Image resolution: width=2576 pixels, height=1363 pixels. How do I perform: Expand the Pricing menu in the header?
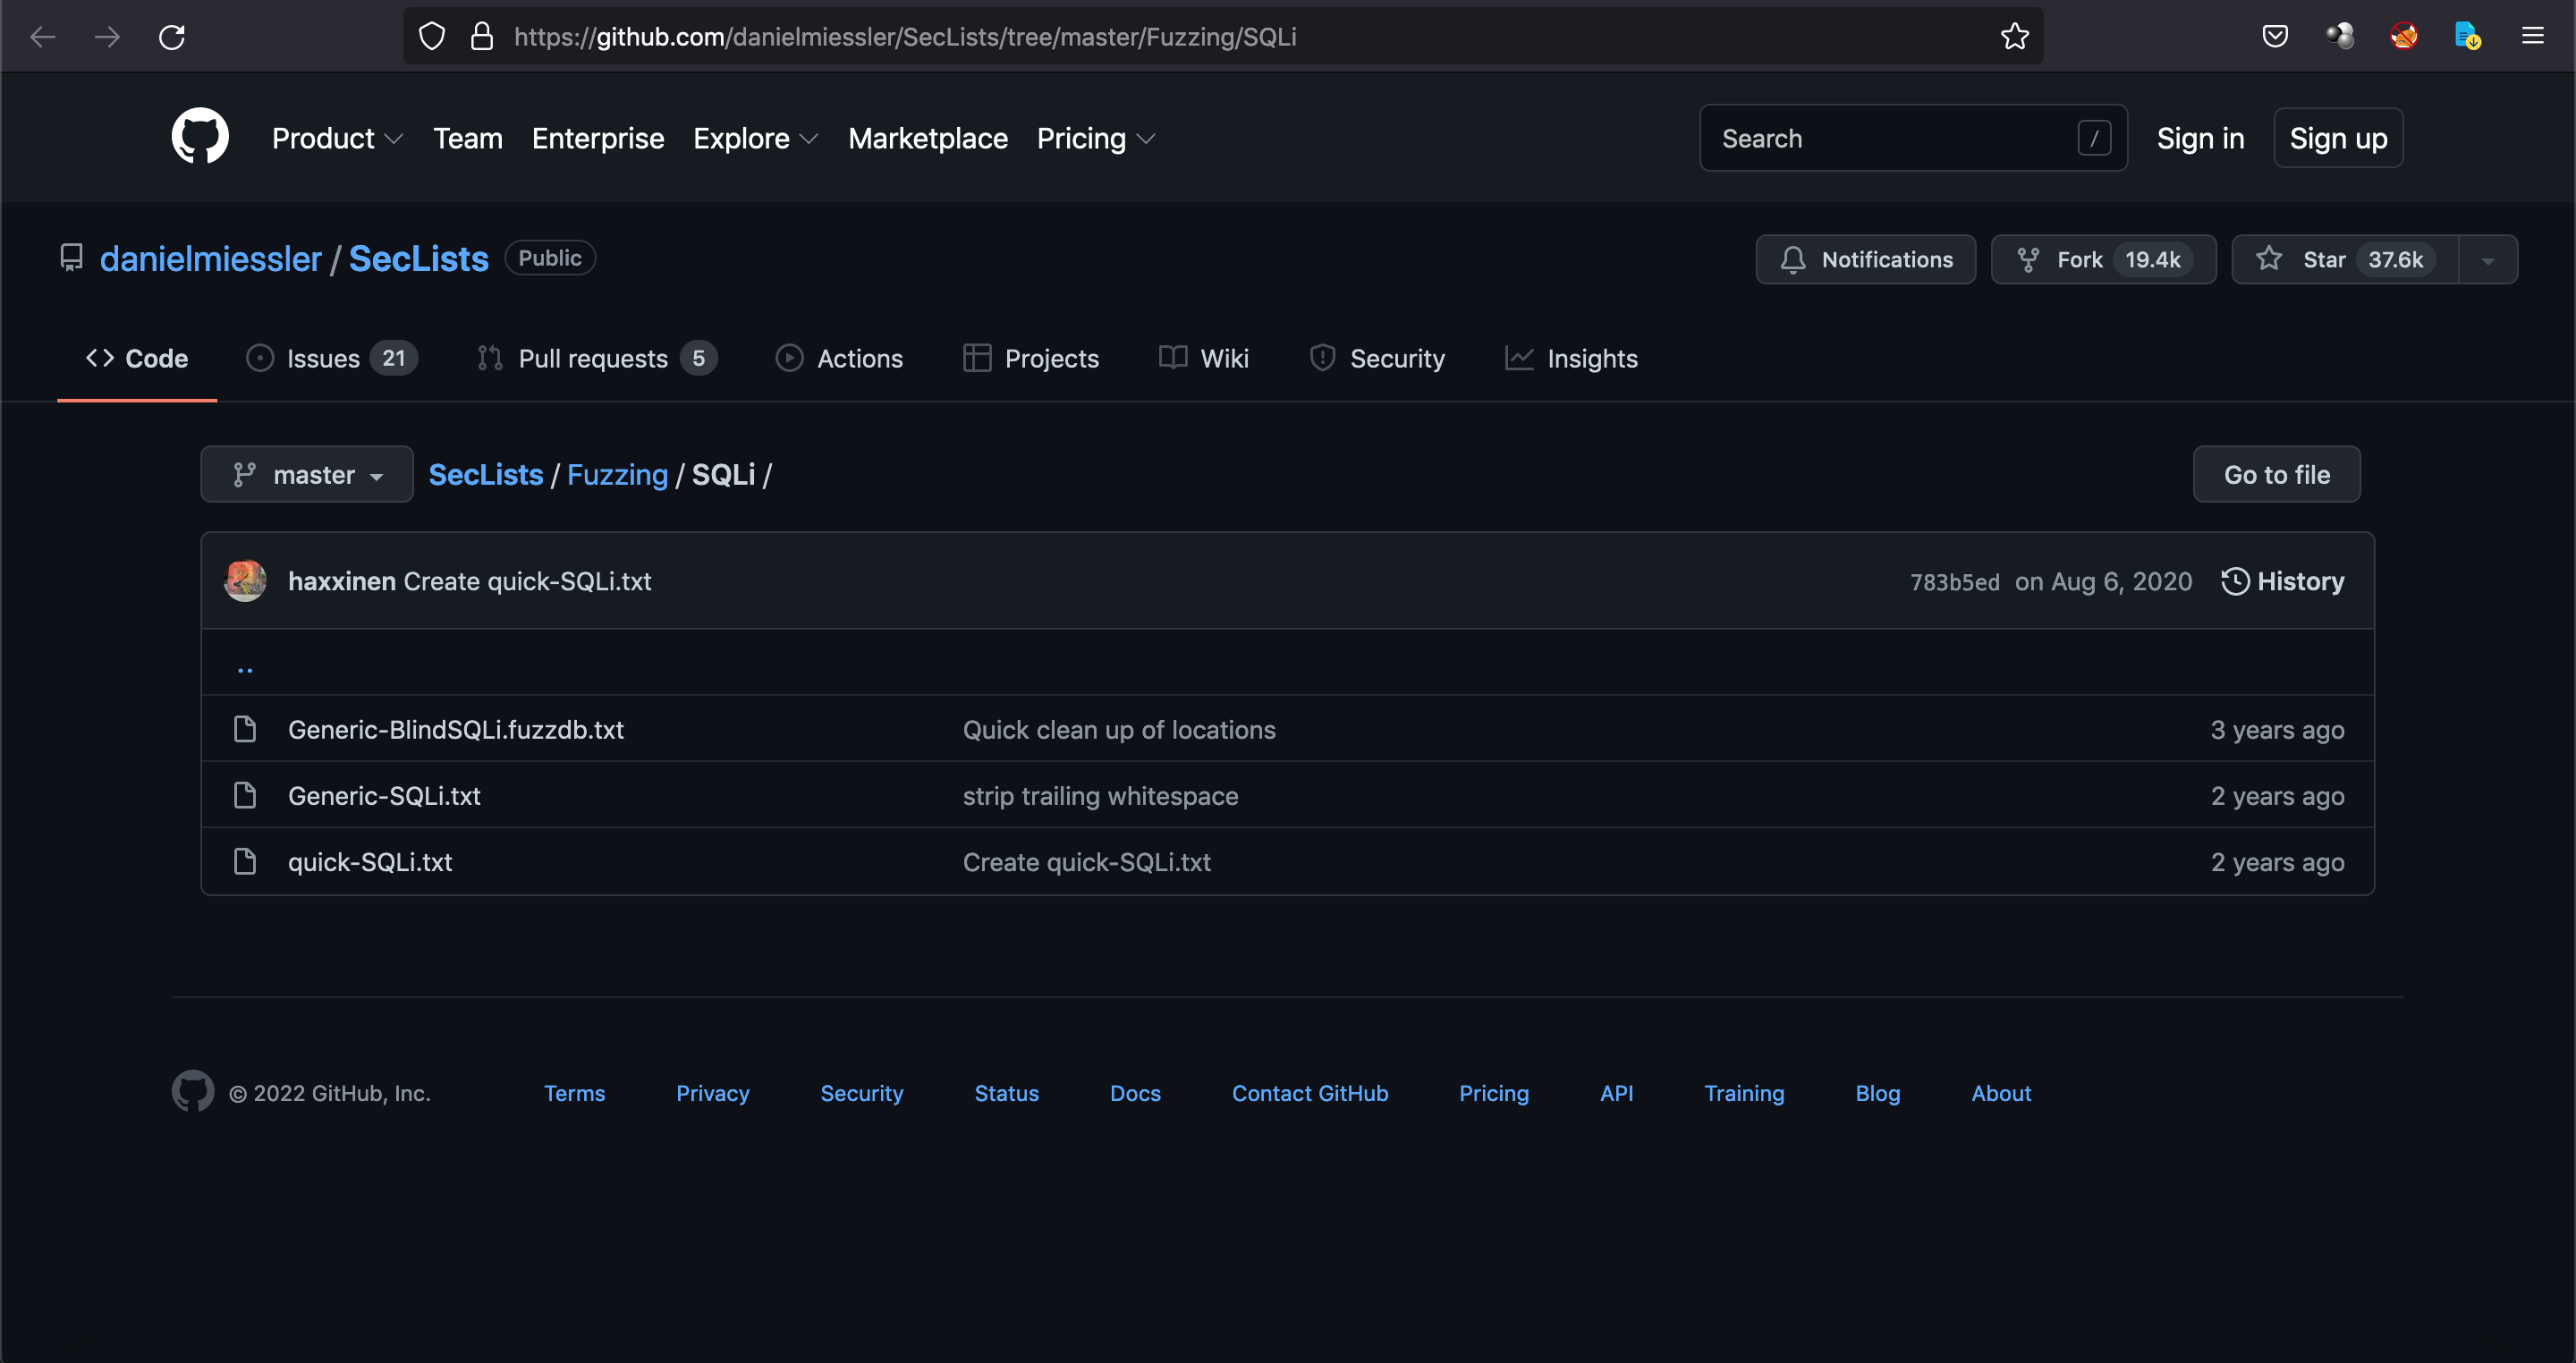pos(1096,138)
